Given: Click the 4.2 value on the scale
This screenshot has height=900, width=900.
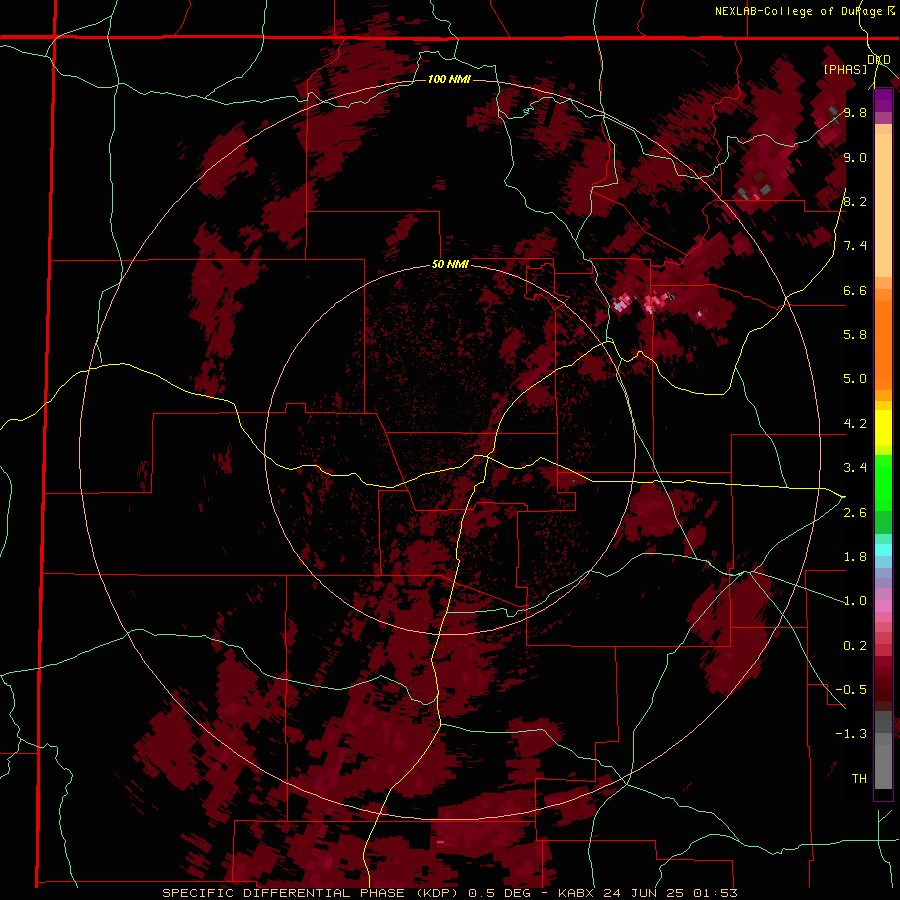Looking at the screenshot, I should (855, 424).
